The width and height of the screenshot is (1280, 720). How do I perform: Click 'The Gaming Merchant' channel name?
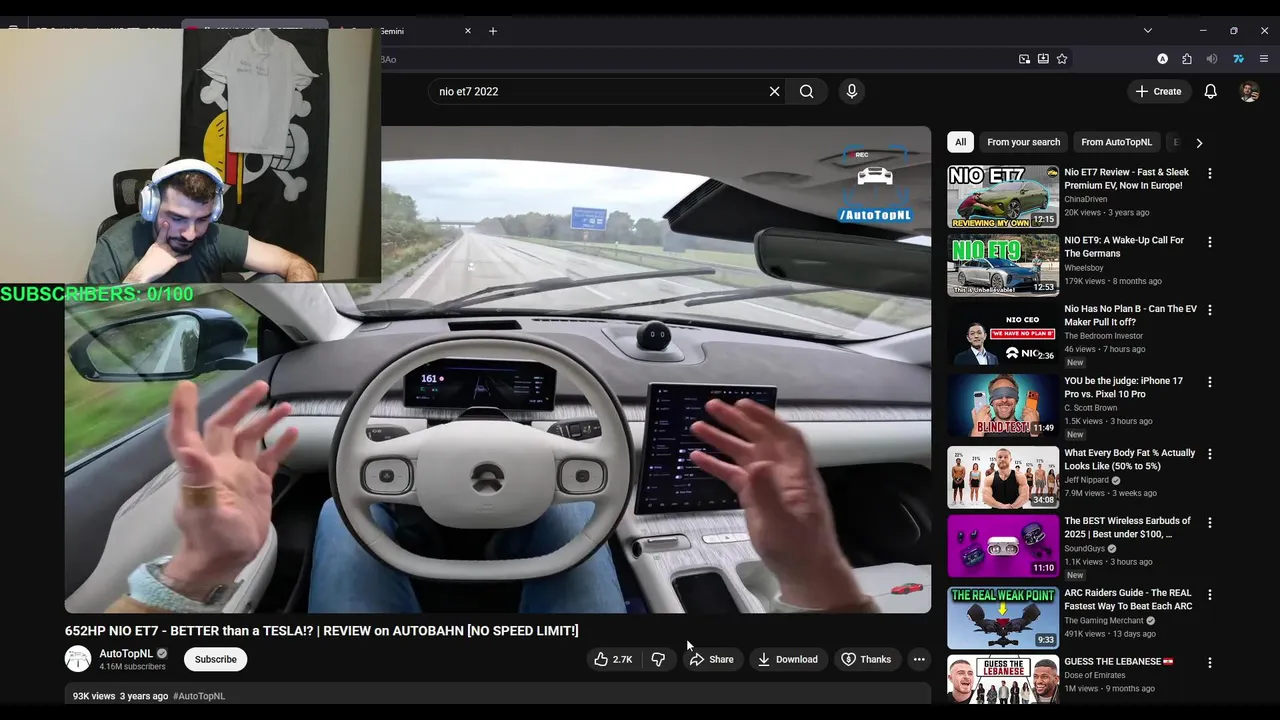pos(1106,621)
